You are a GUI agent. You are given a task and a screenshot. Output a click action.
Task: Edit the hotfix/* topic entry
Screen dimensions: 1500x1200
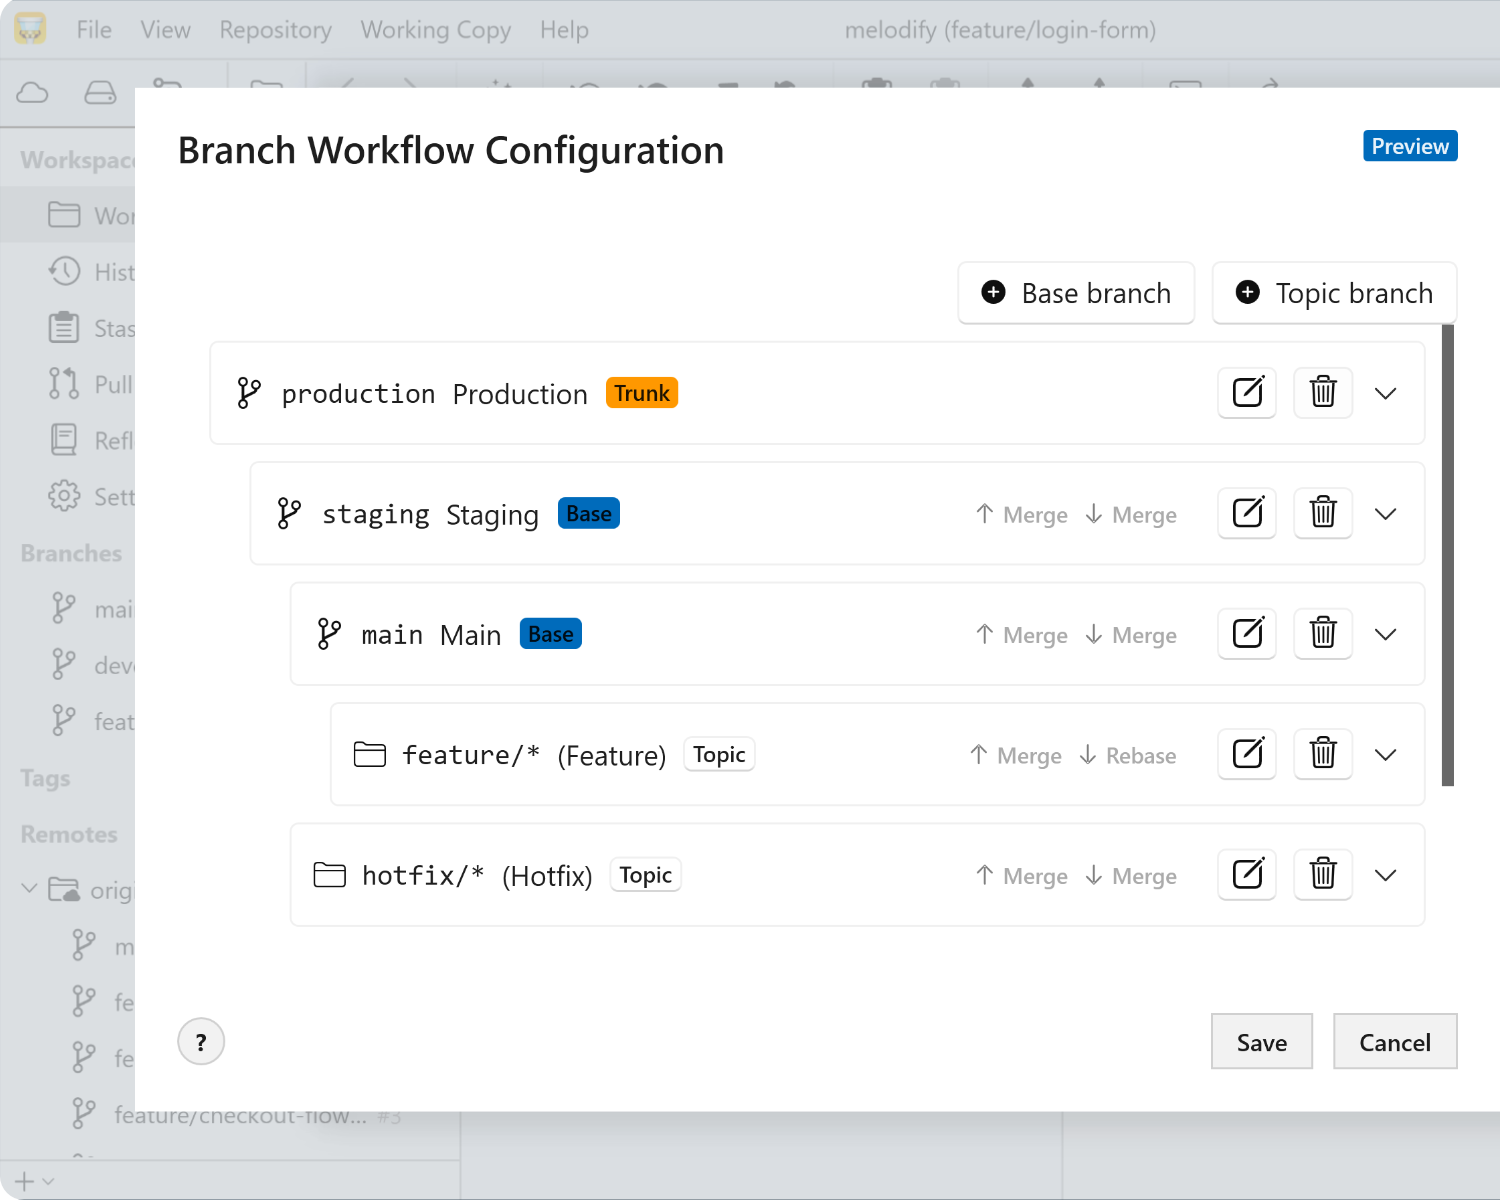click(x=1247, y=874)
